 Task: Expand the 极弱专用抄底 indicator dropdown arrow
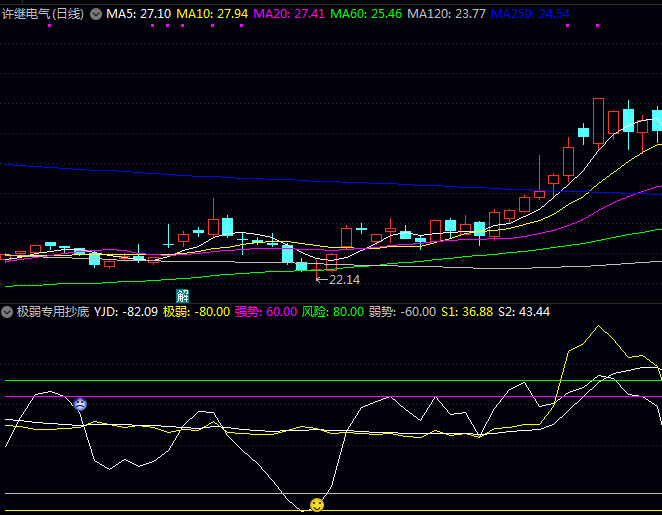point(8,312)
